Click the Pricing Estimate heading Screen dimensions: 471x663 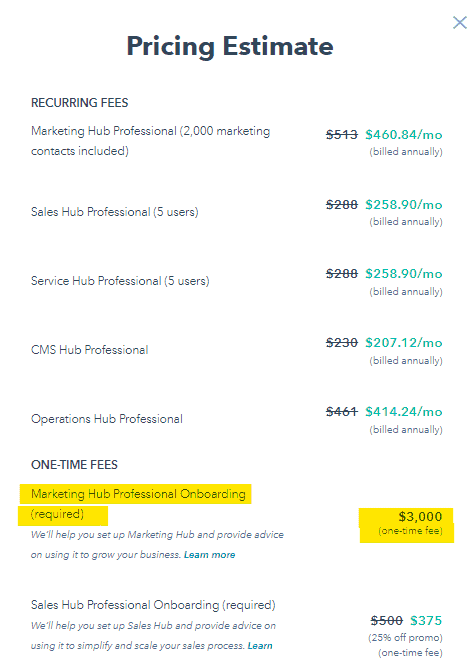[x=230, y=46]
